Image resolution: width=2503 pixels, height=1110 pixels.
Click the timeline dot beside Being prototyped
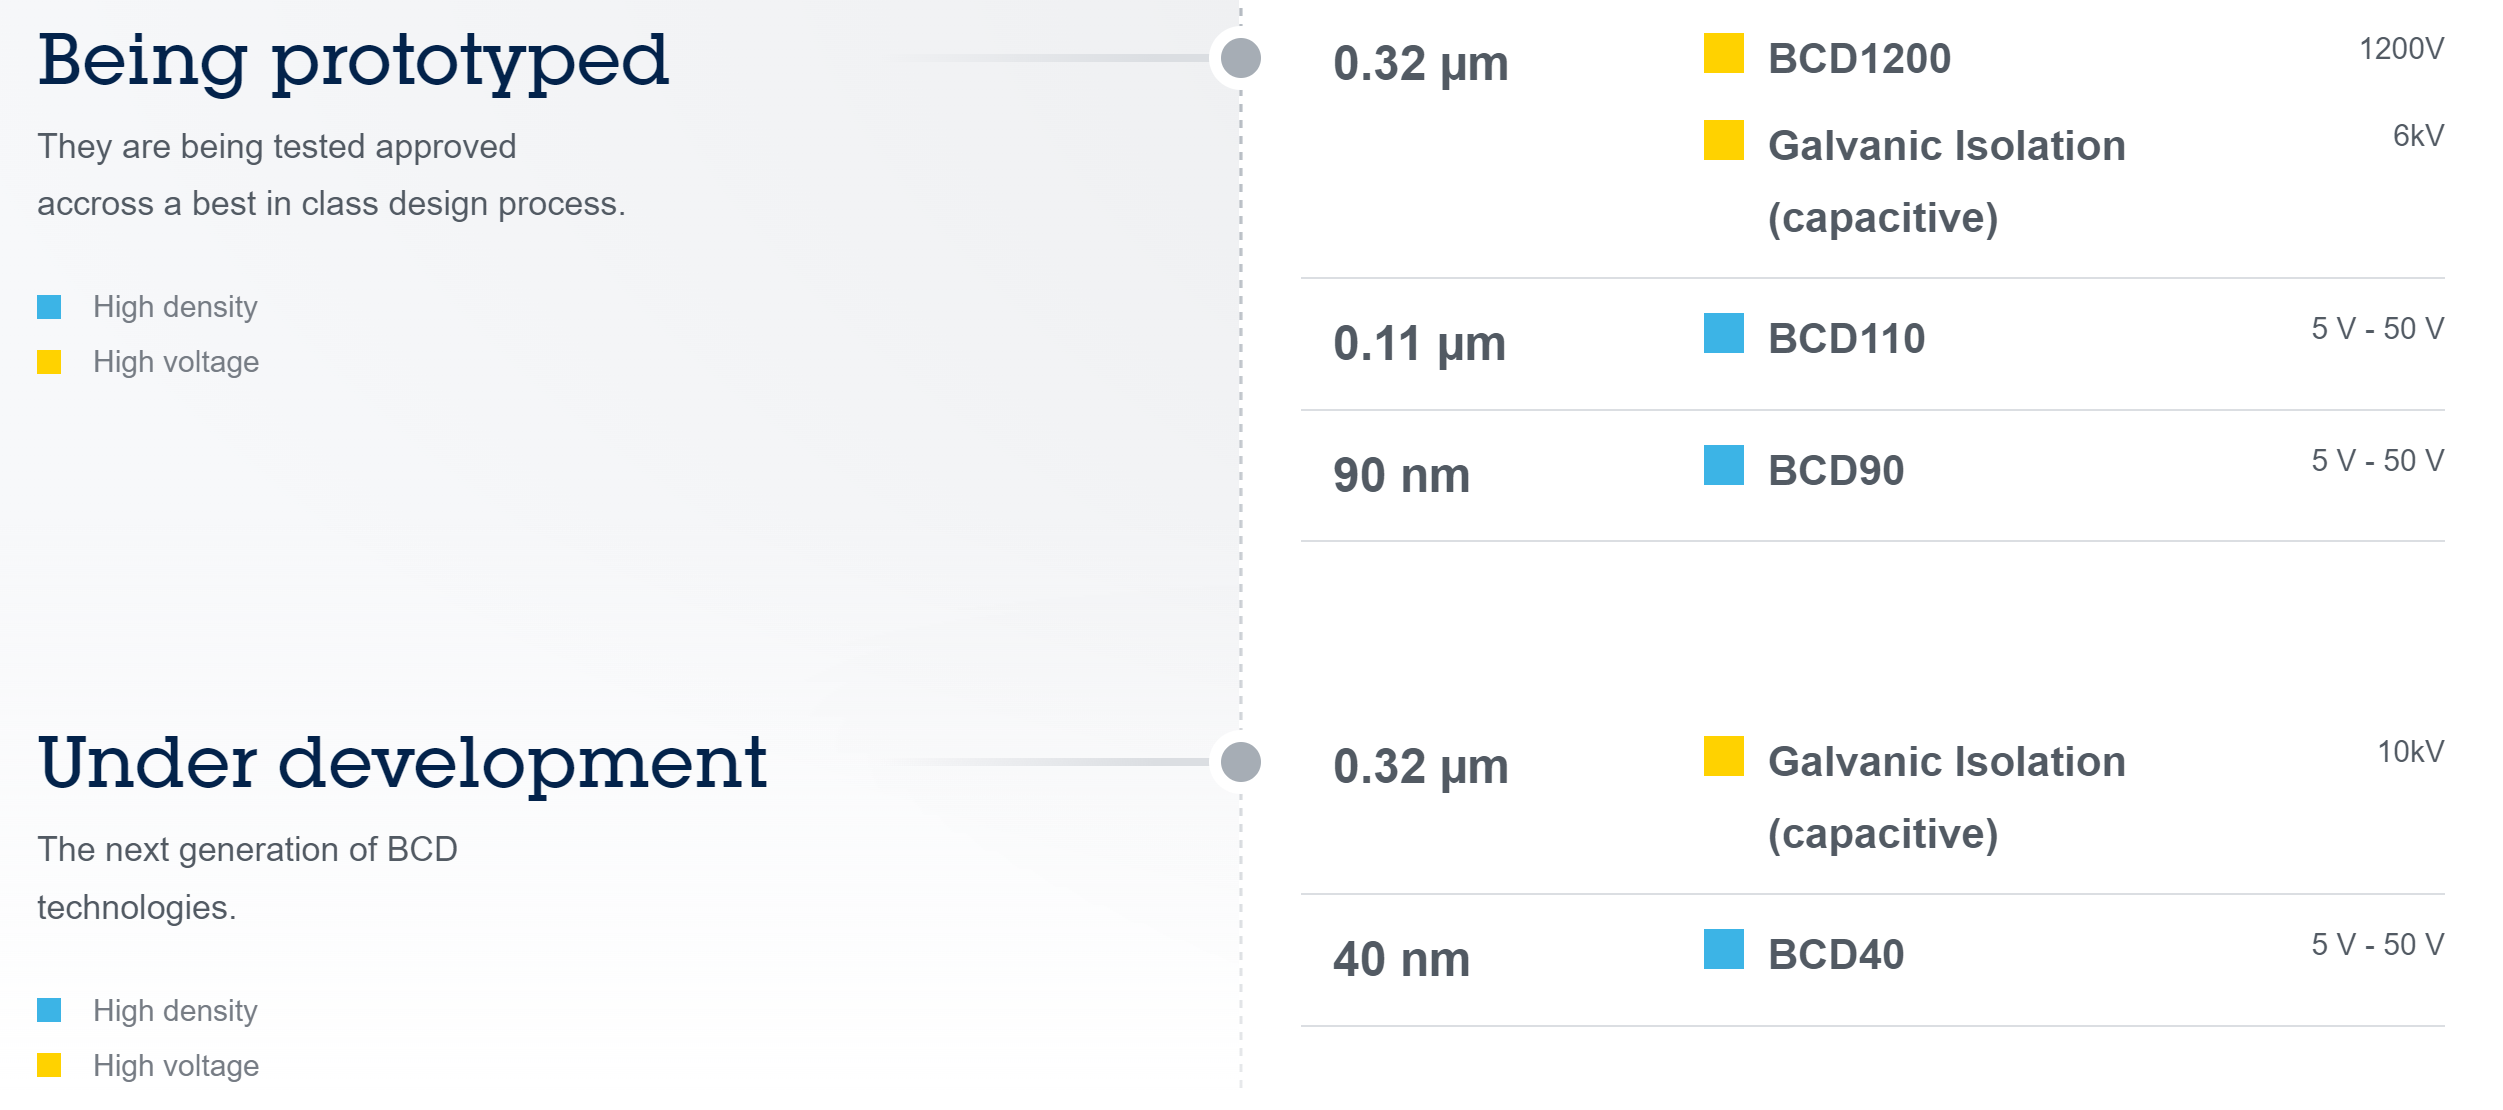1241,58
